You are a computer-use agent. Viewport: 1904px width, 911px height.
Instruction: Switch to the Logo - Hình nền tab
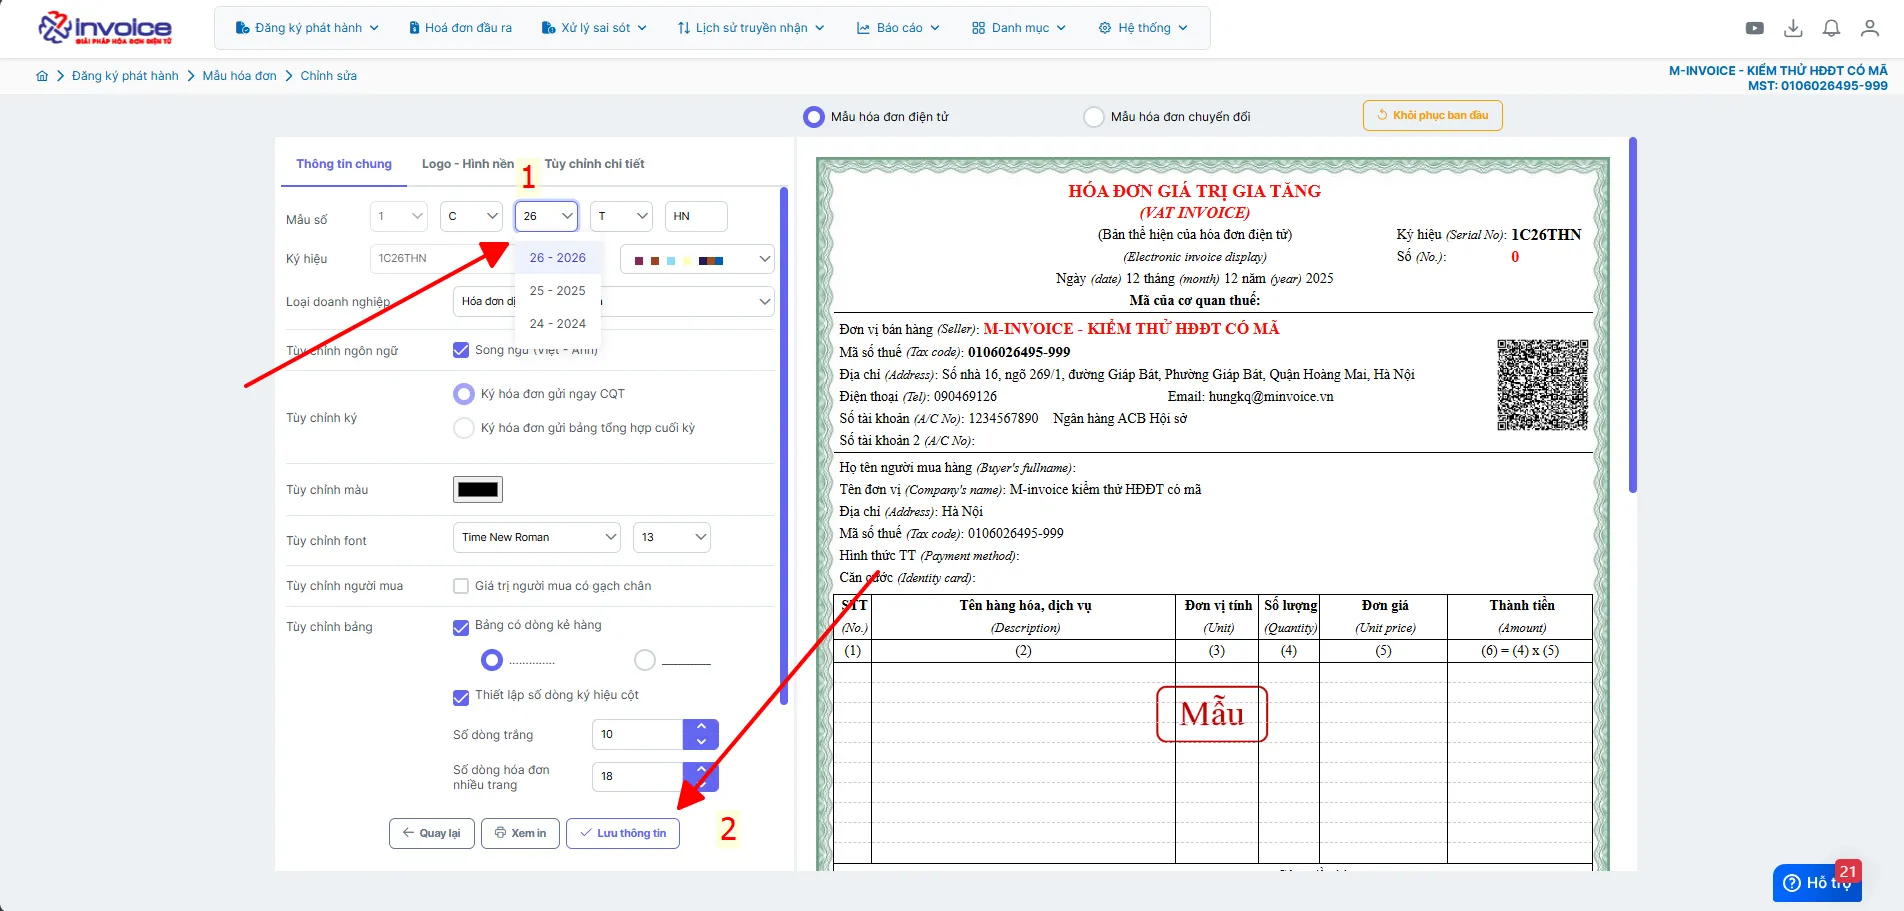point(468,164)
